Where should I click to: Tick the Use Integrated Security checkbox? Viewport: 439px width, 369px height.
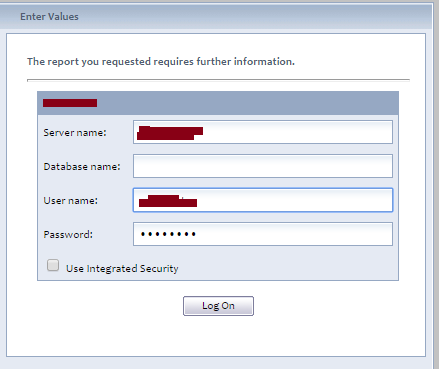pos(53,265)
